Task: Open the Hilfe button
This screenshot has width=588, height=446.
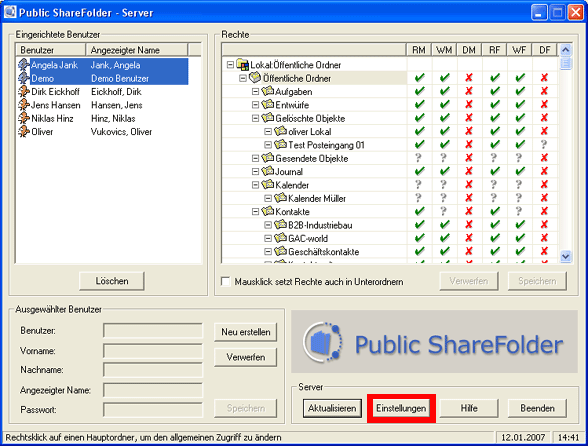Action: [x=469, y=408]
